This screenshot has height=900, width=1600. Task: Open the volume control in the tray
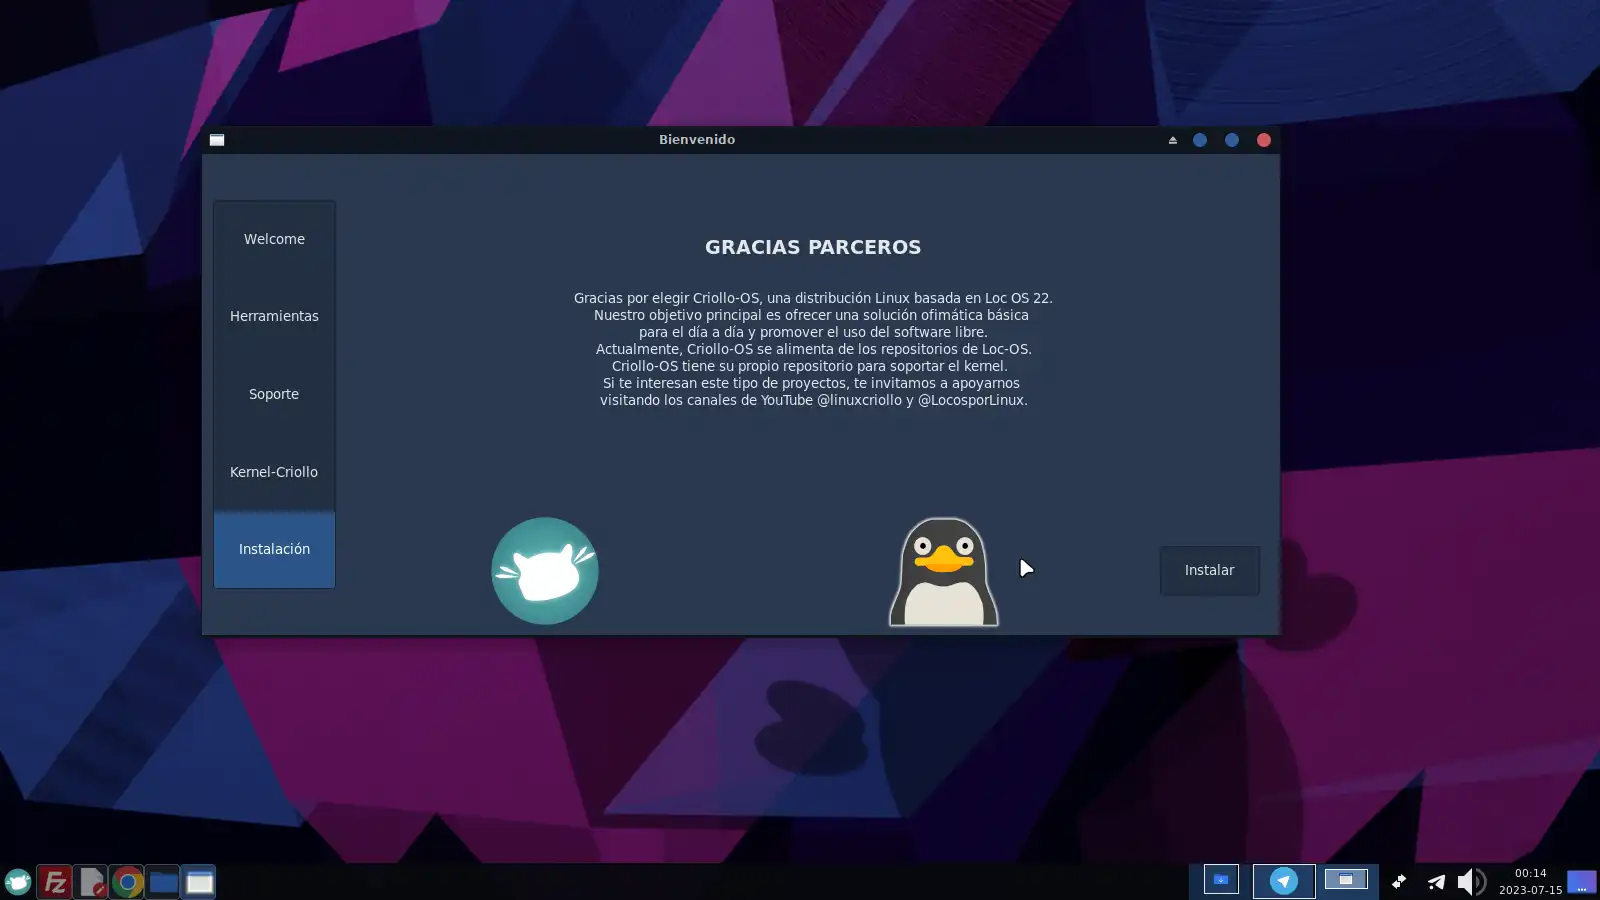(1471, 881)
